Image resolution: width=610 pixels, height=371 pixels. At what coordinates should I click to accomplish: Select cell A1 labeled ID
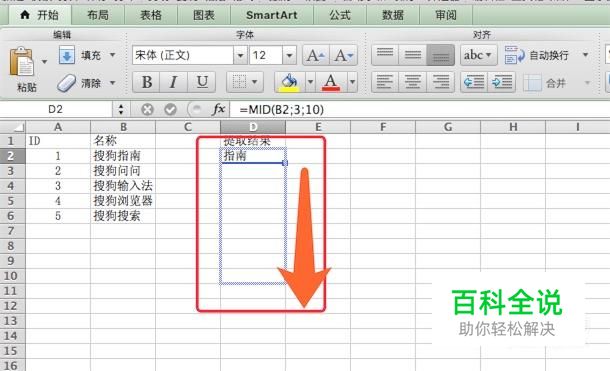[58, 141]
